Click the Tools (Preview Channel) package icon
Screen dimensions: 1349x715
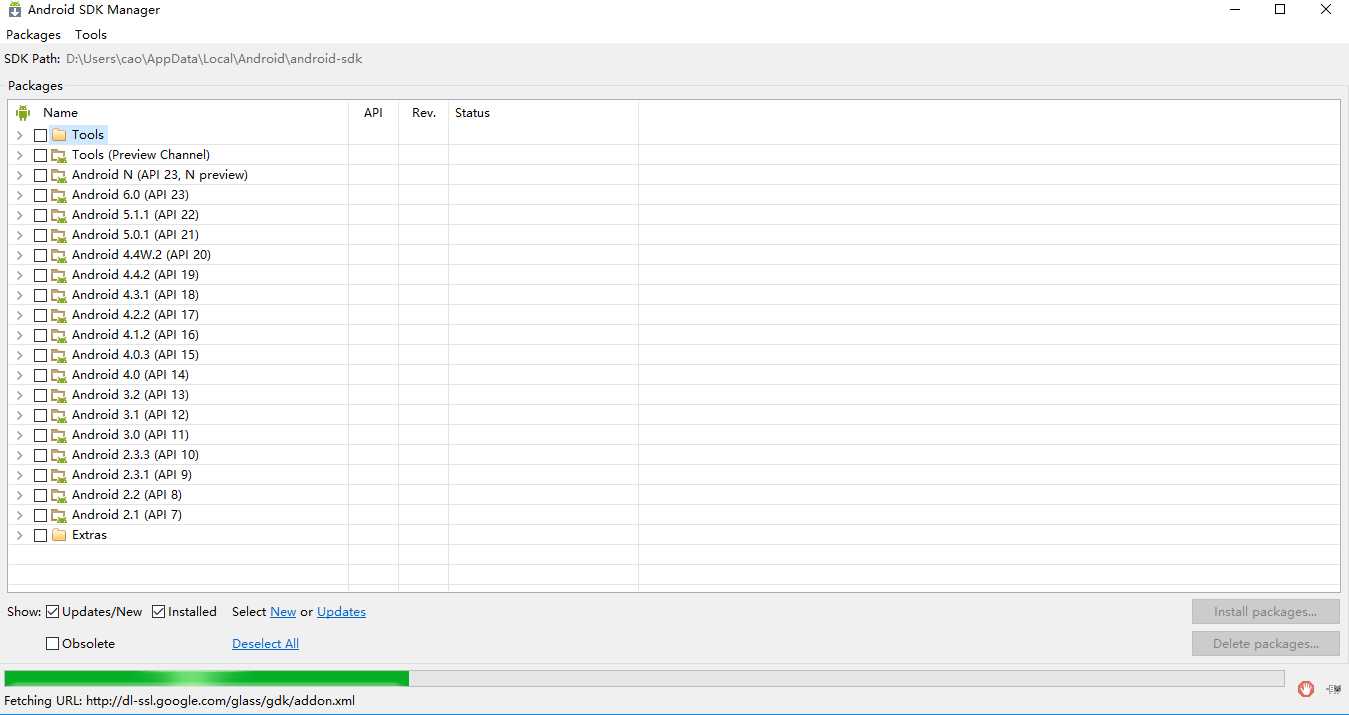tap(59, 155)
